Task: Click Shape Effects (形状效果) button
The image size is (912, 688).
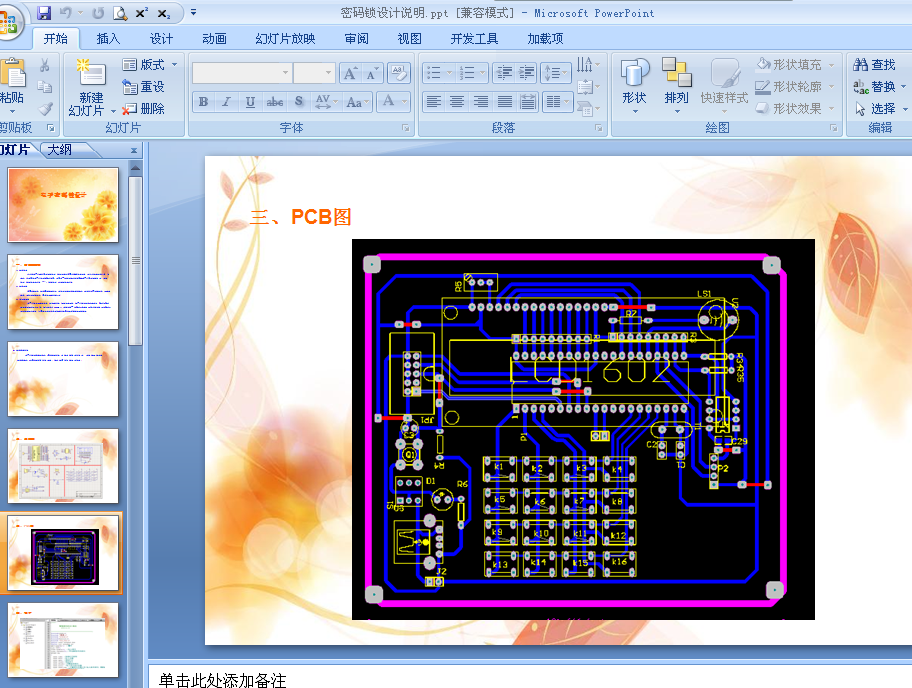Action: coord(795,109)
